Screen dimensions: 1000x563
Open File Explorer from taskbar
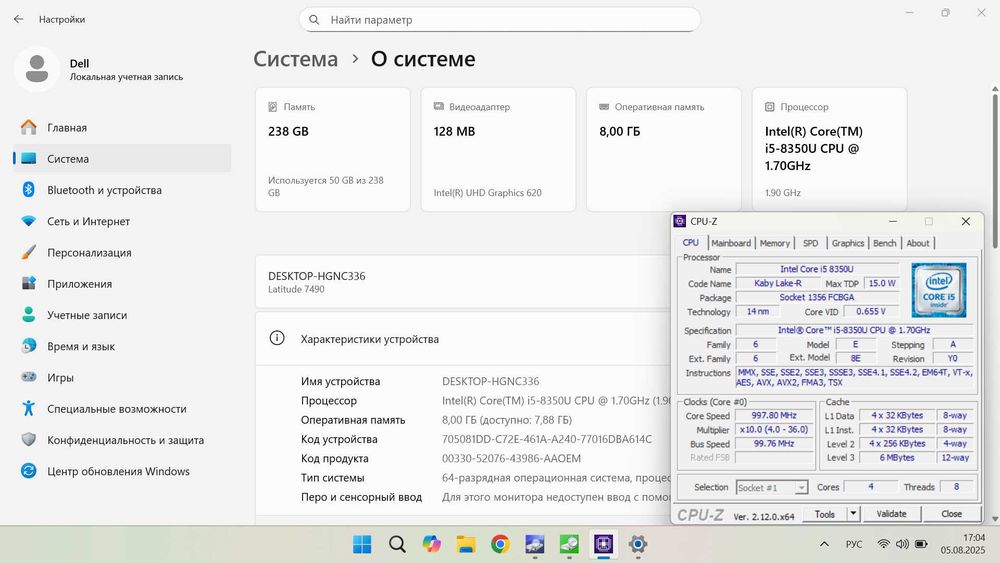(x=466, y=545)
